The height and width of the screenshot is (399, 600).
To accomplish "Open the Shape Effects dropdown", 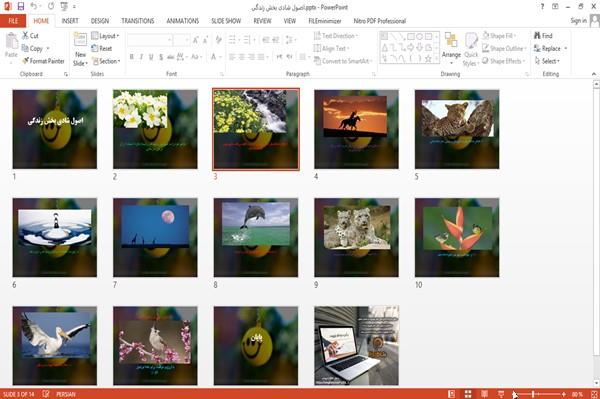I will point(503,61).
